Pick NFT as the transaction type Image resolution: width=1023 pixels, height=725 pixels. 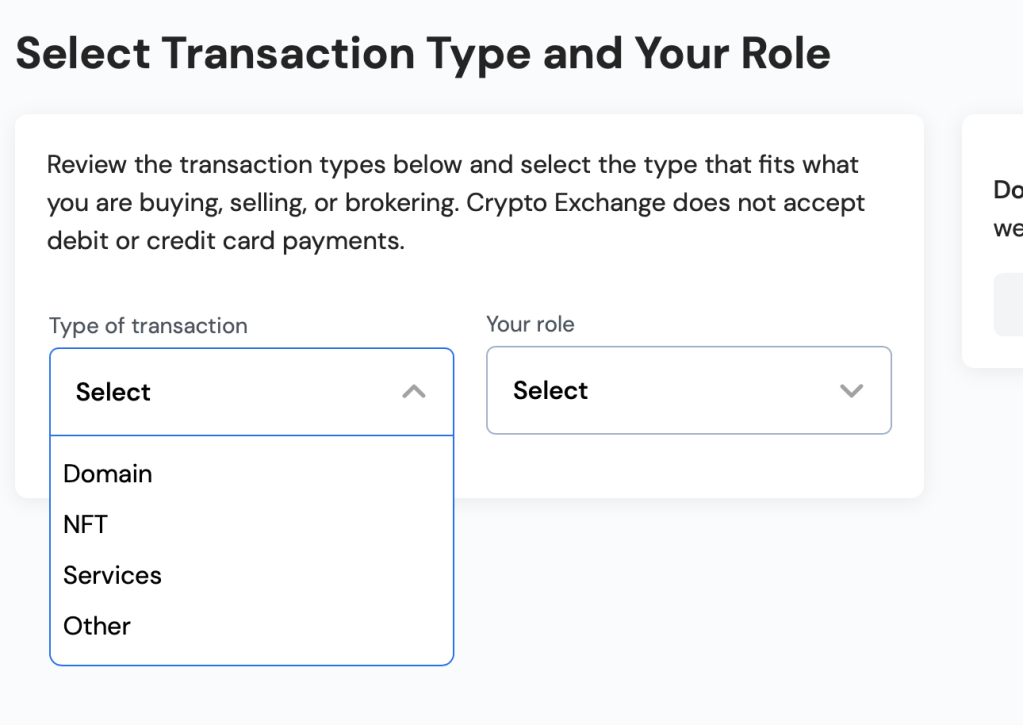point(86,524)
